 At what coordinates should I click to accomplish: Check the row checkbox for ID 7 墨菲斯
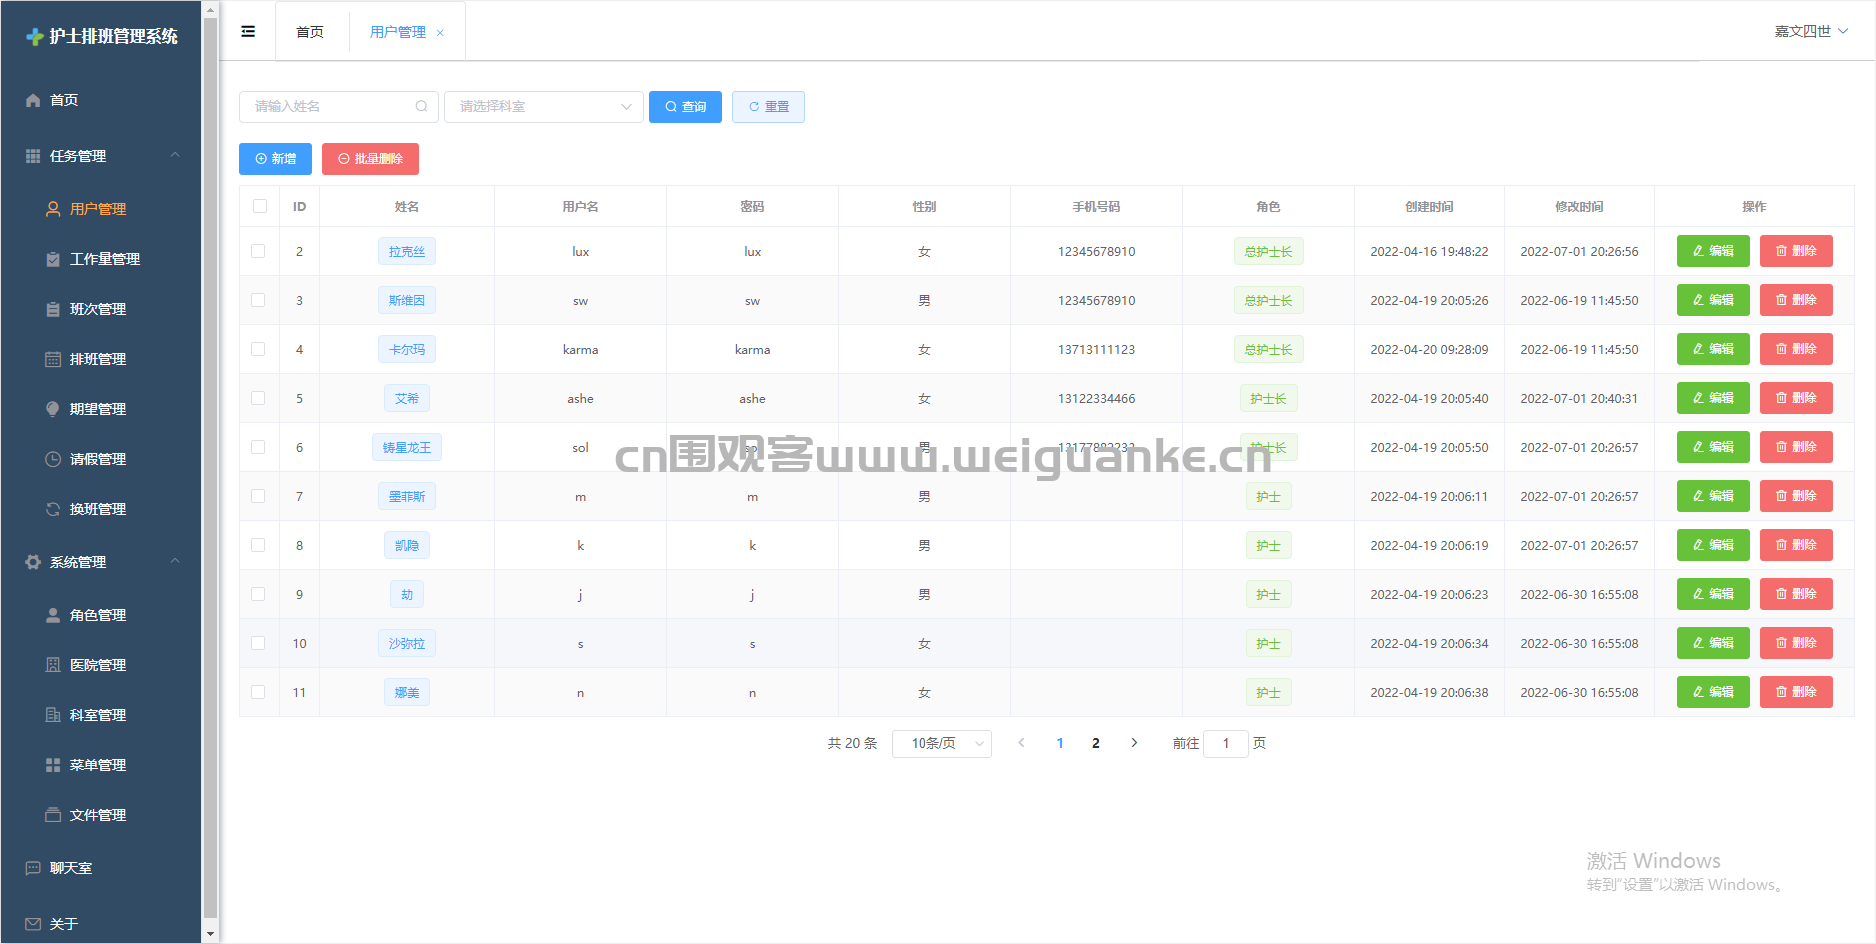[258, 496]
